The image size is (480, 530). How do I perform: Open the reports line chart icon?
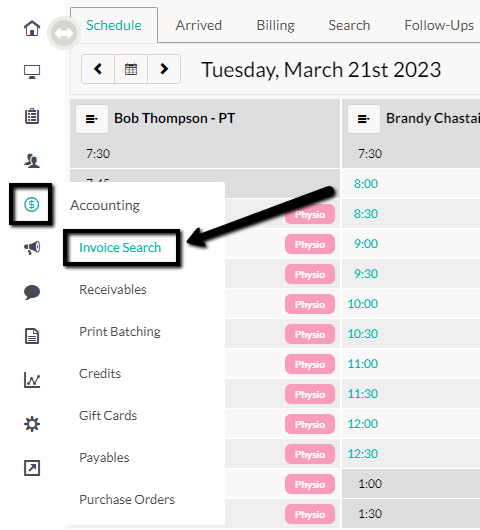coord(32,380)
